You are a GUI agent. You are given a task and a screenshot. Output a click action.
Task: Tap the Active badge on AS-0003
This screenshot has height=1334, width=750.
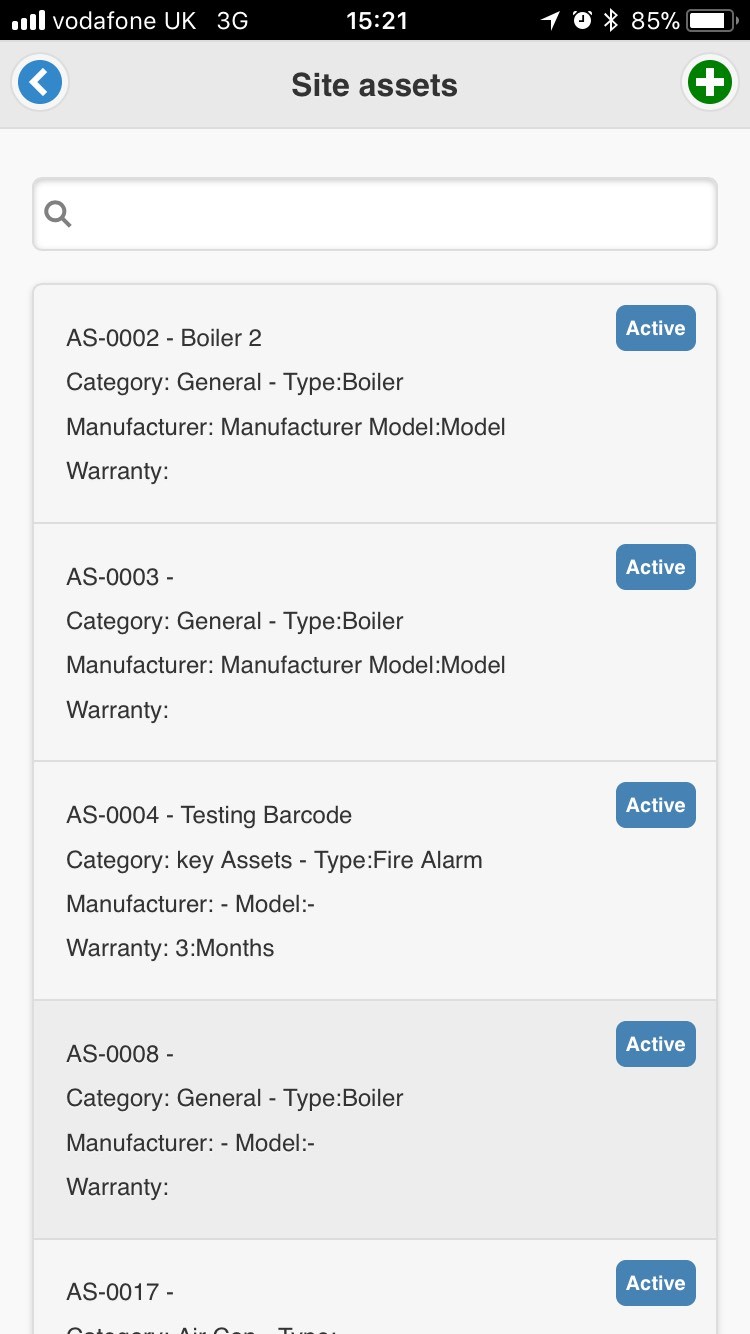click(656, 567)
